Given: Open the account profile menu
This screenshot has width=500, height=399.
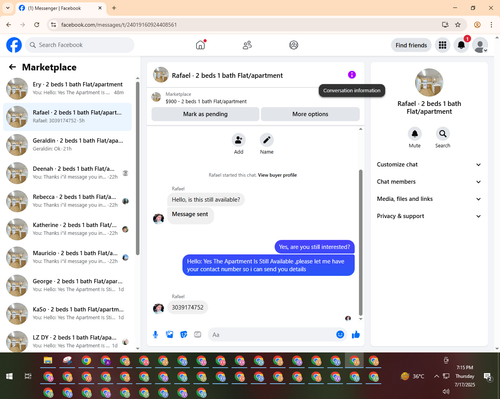Looking at the screenshot, I should 480,45.
